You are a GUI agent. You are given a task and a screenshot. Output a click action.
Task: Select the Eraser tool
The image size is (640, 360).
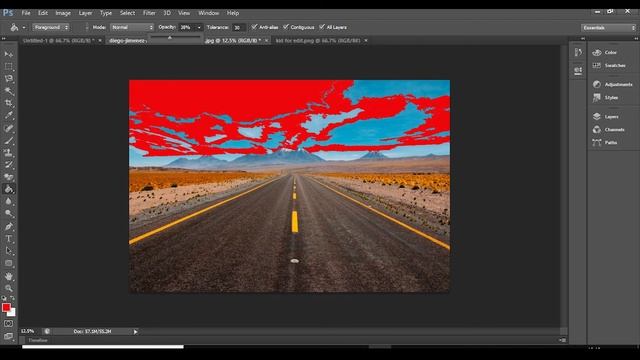[x=9, y=177]
